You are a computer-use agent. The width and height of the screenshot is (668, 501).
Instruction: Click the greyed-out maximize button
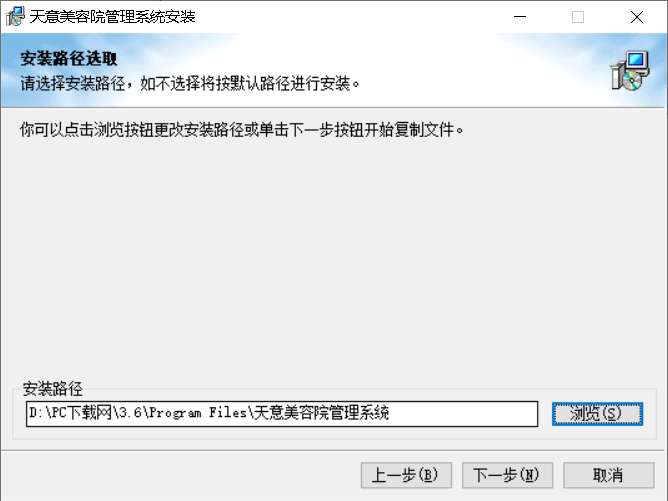(578, 17)
